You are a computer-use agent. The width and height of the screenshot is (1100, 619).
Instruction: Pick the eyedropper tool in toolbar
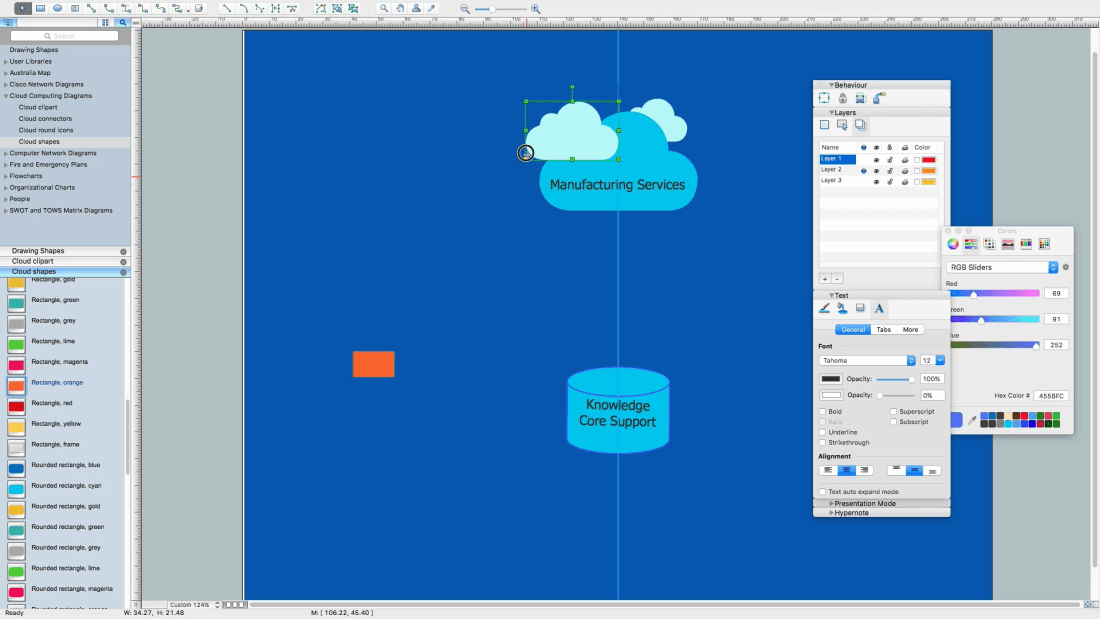coord(432,8)
